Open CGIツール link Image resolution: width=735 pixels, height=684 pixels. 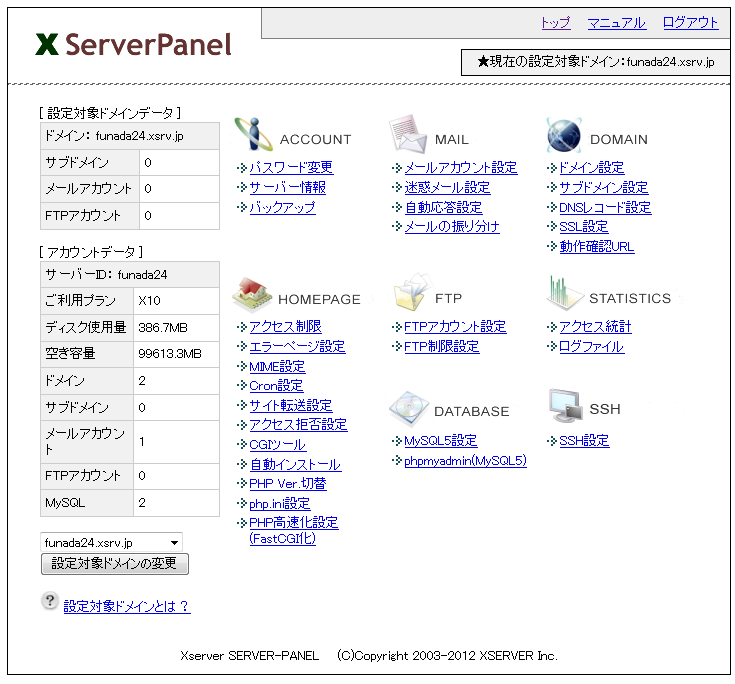coord(277,444)
